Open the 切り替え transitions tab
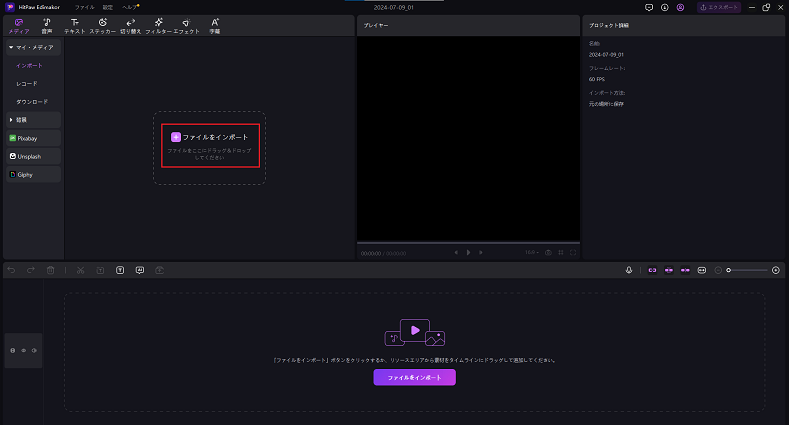The width and height of the screenshot is (789, 425). tap(131, 26)
